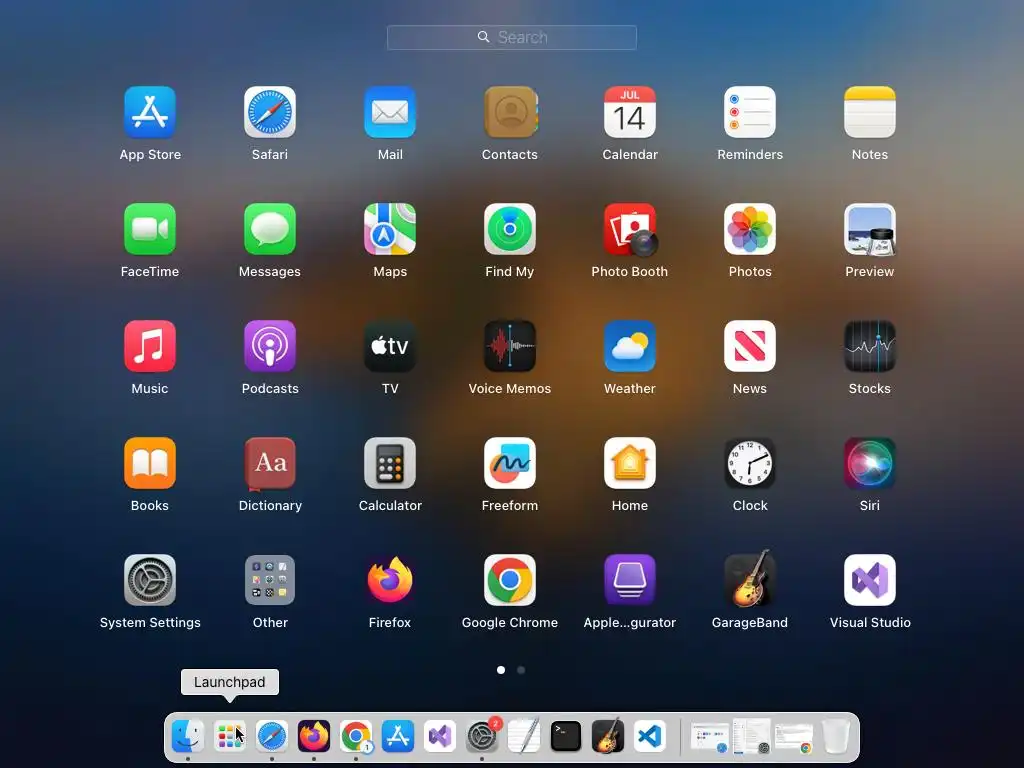
Task: Launch the Reminders app
Action: coord(750,112)
